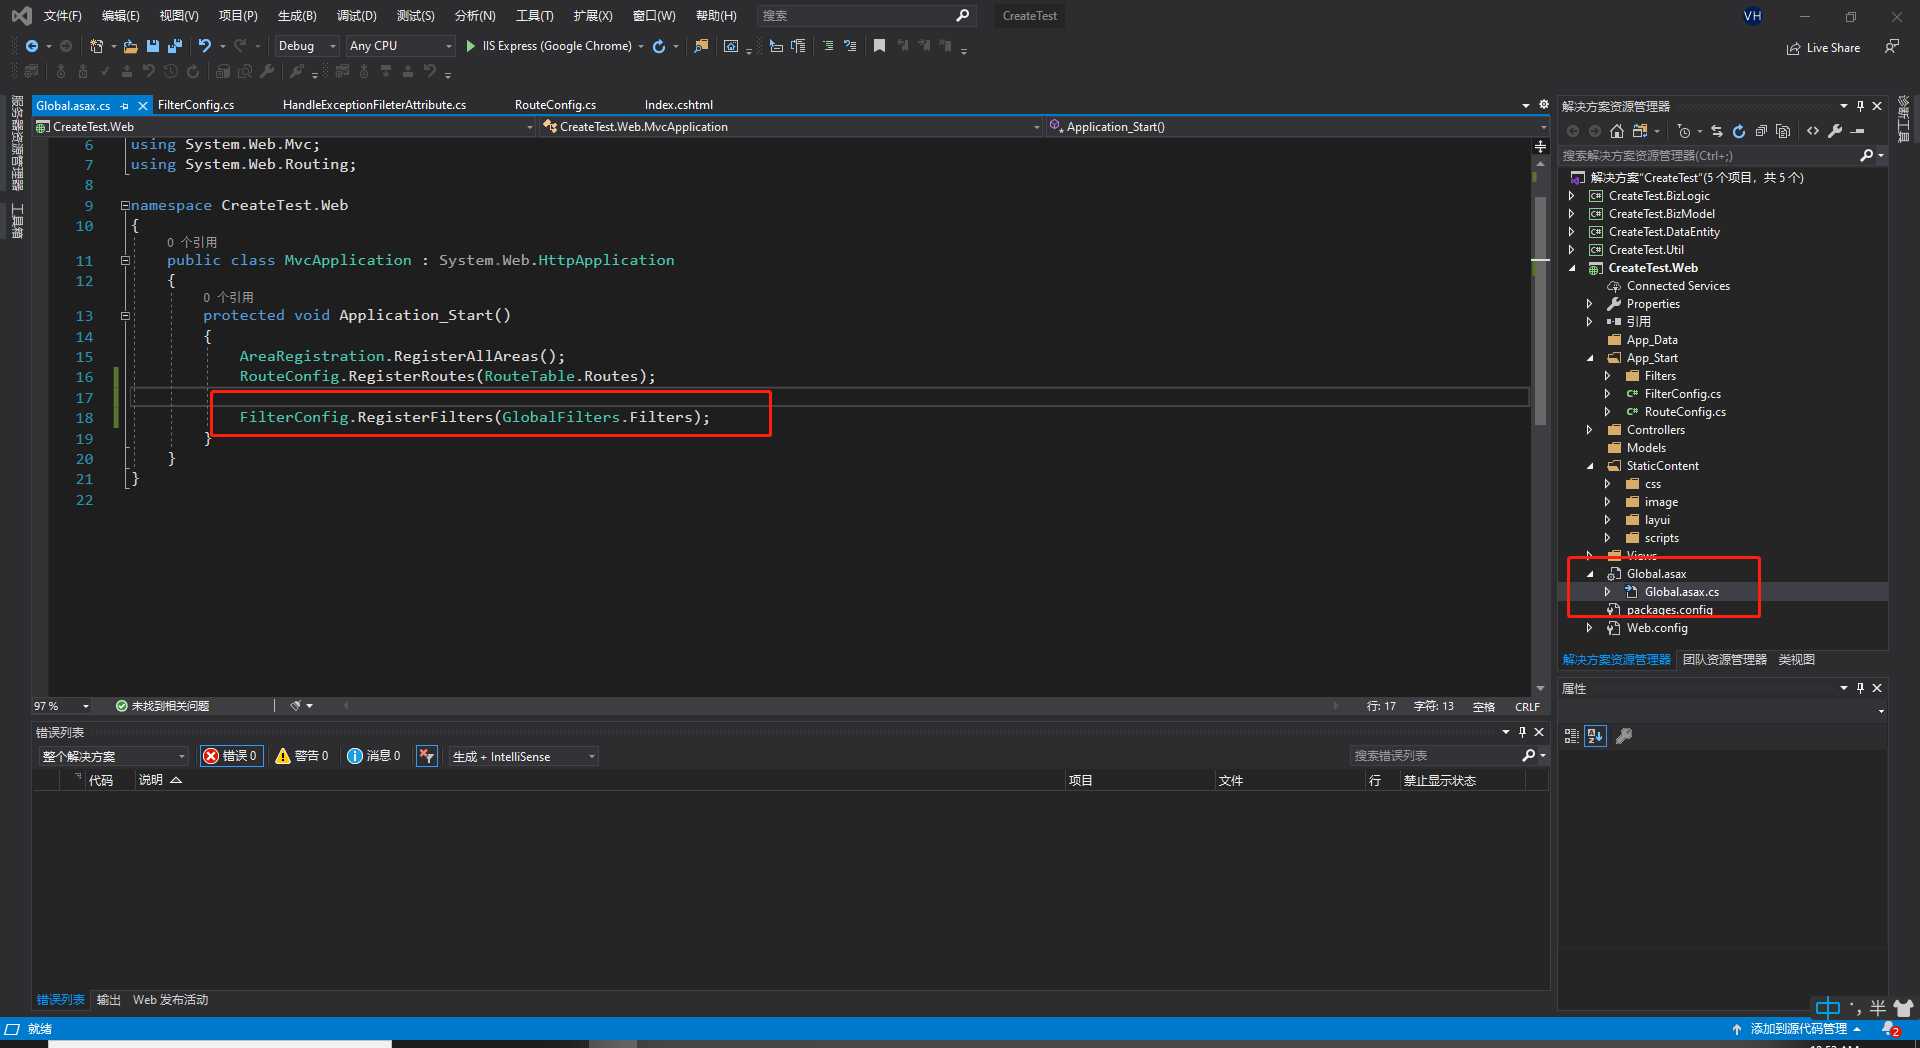Viewport: 1920px width, 1048px height.
Task: Open the Debug configuration dropdown
Action: 306,46
